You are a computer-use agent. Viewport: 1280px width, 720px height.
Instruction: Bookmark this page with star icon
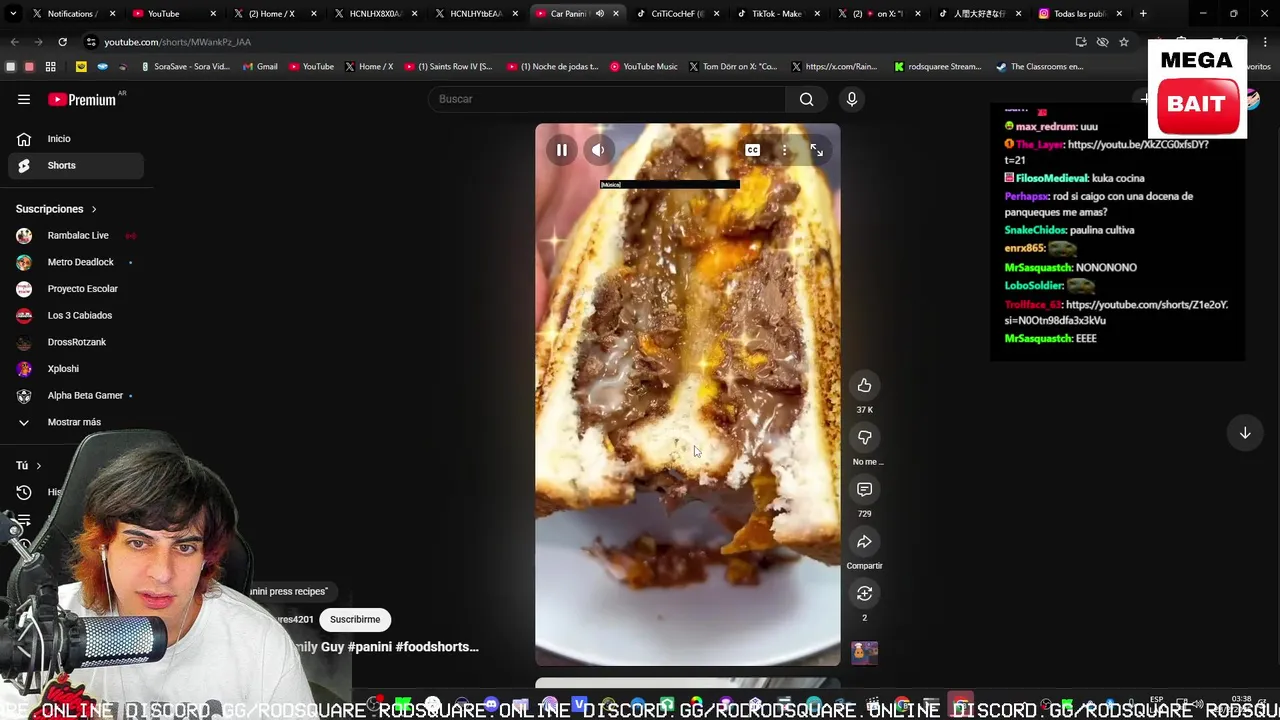pyautogui.click(x=1124, y=42)
